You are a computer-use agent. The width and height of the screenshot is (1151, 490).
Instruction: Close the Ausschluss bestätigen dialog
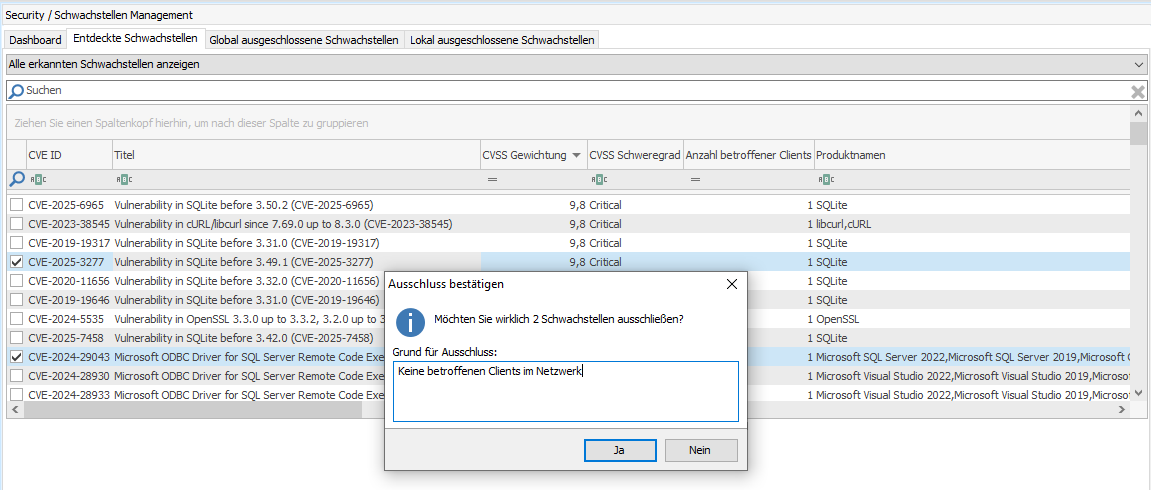pyautogui.click(x=731, y=284)
